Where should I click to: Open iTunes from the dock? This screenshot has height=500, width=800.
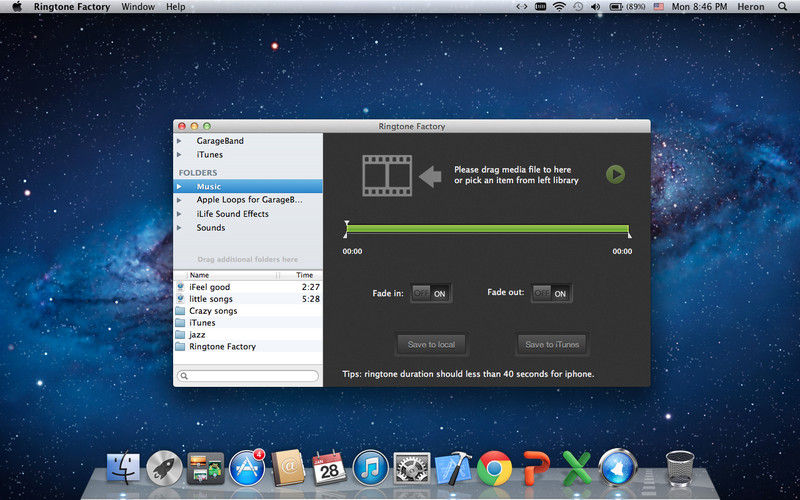pyautogui.click(x=370, y=467)
